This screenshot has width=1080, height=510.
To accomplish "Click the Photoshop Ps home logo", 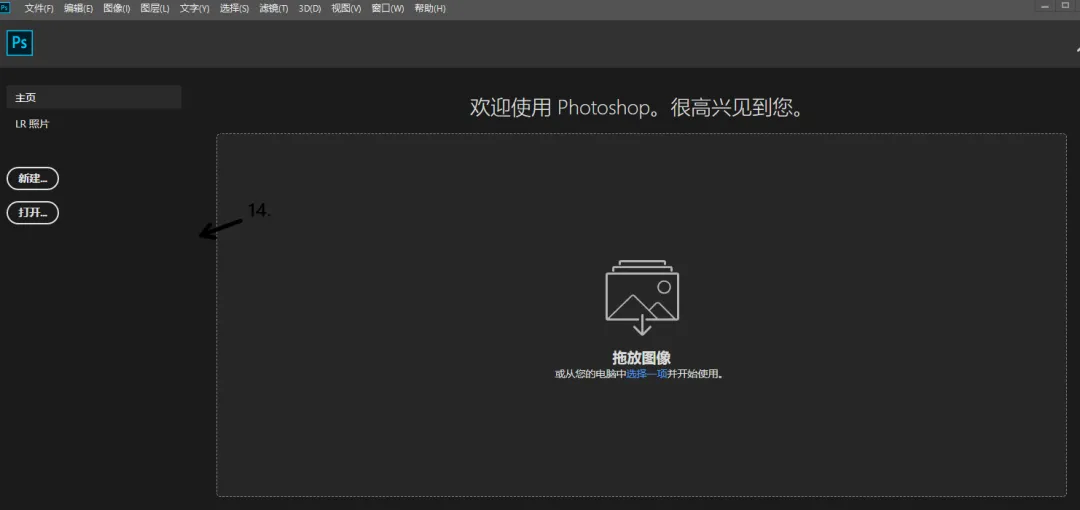I will pos(20,43).
